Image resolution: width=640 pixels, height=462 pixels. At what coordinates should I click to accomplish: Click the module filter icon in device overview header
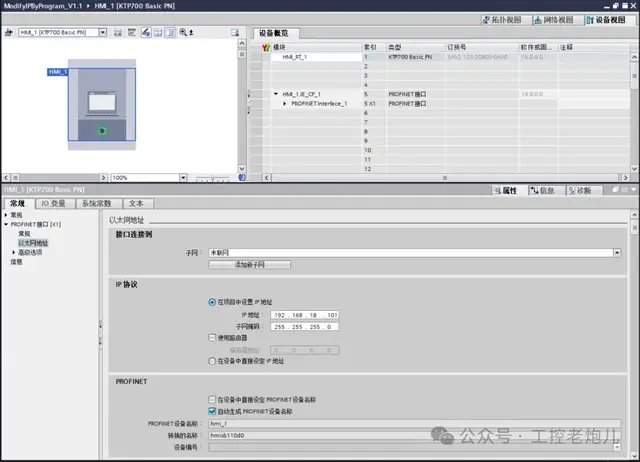click(266, 47)
